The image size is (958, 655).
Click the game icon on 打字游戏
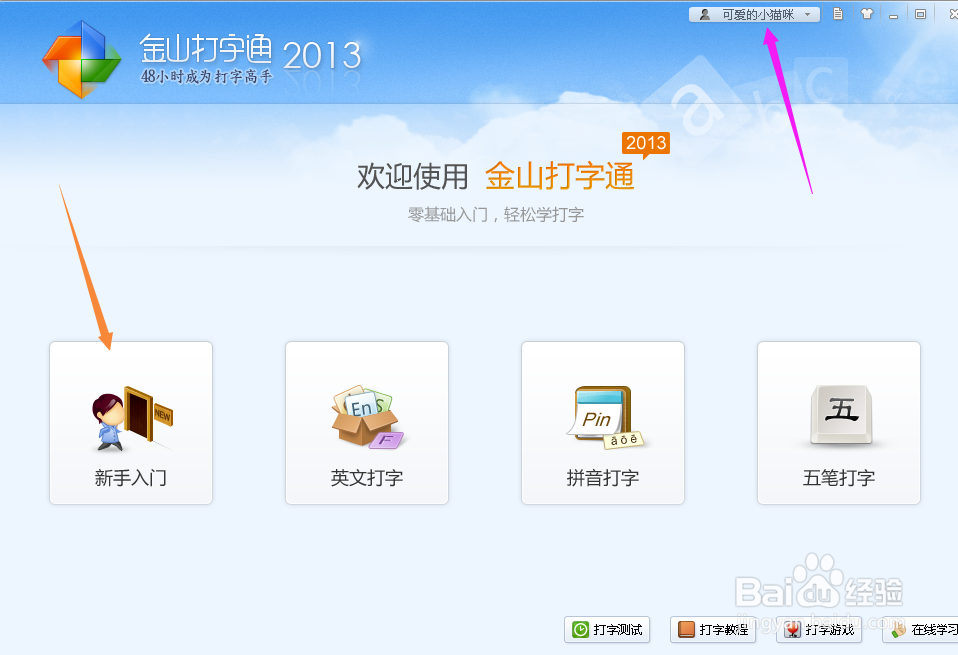pos(792,629)
